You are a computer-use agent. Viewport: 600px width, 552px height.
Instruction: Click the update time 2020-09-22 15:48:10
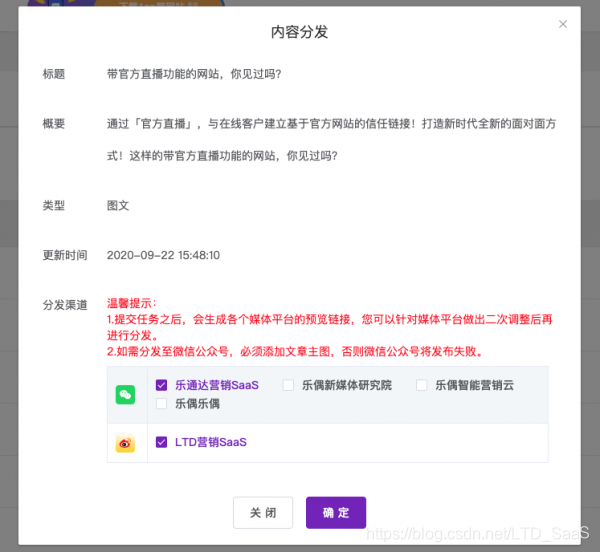pos(163,255)
